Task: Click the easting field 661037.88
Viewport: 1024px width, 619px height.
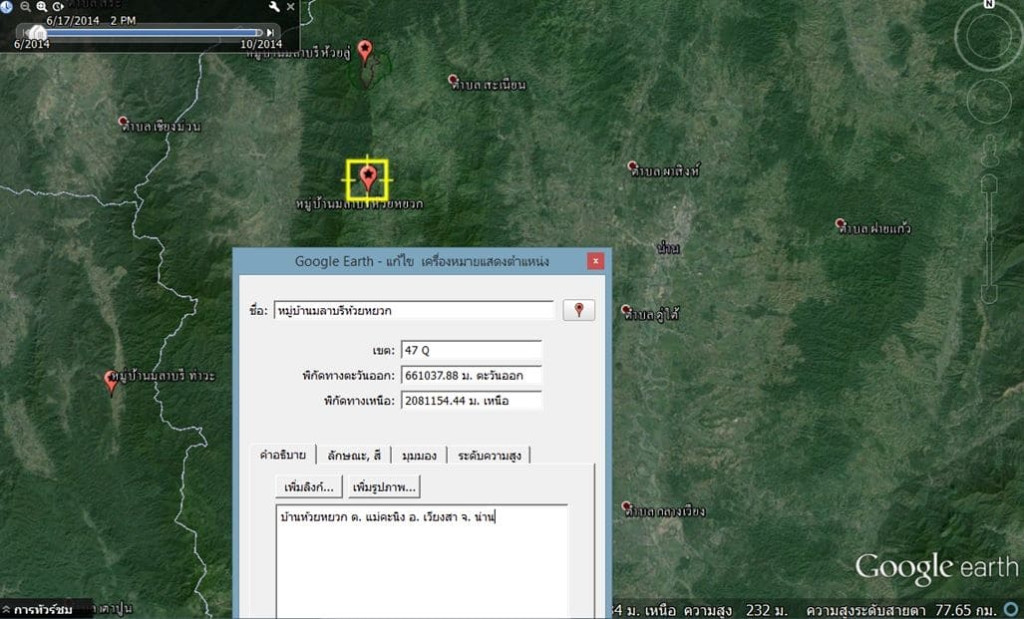Action: tap(472, 375)
